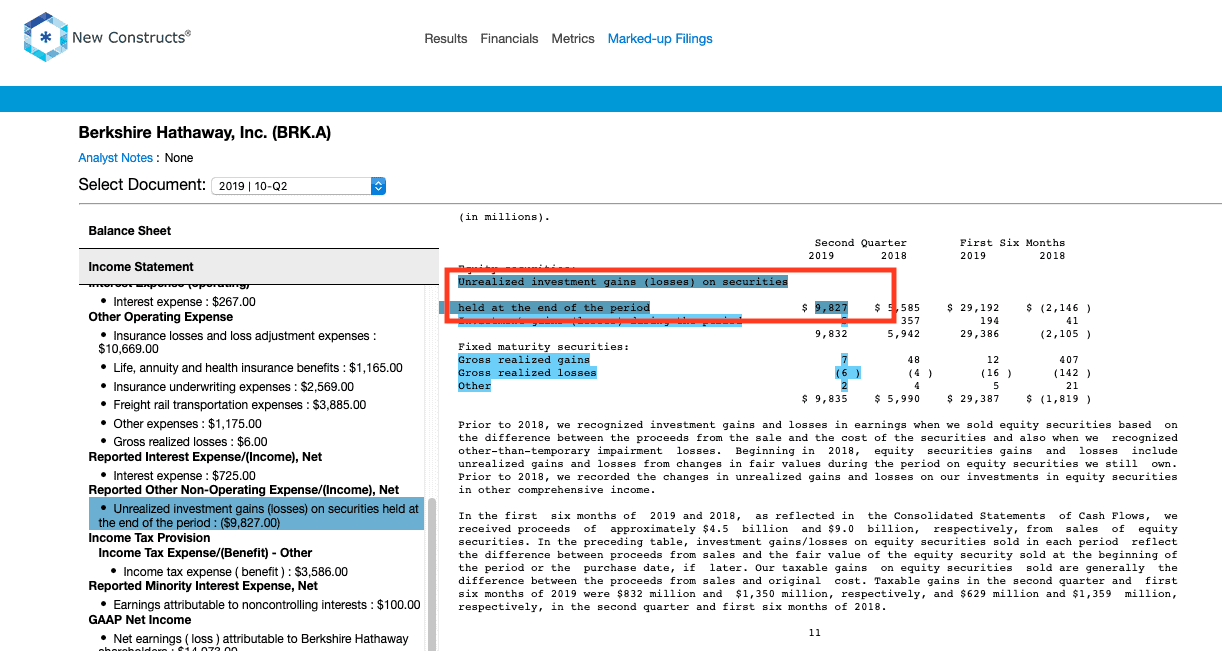Click the Berkshire Hathaway, Inc. (BRK.A) title
This screenshot has height=651, width=1222.
point(204,133)
